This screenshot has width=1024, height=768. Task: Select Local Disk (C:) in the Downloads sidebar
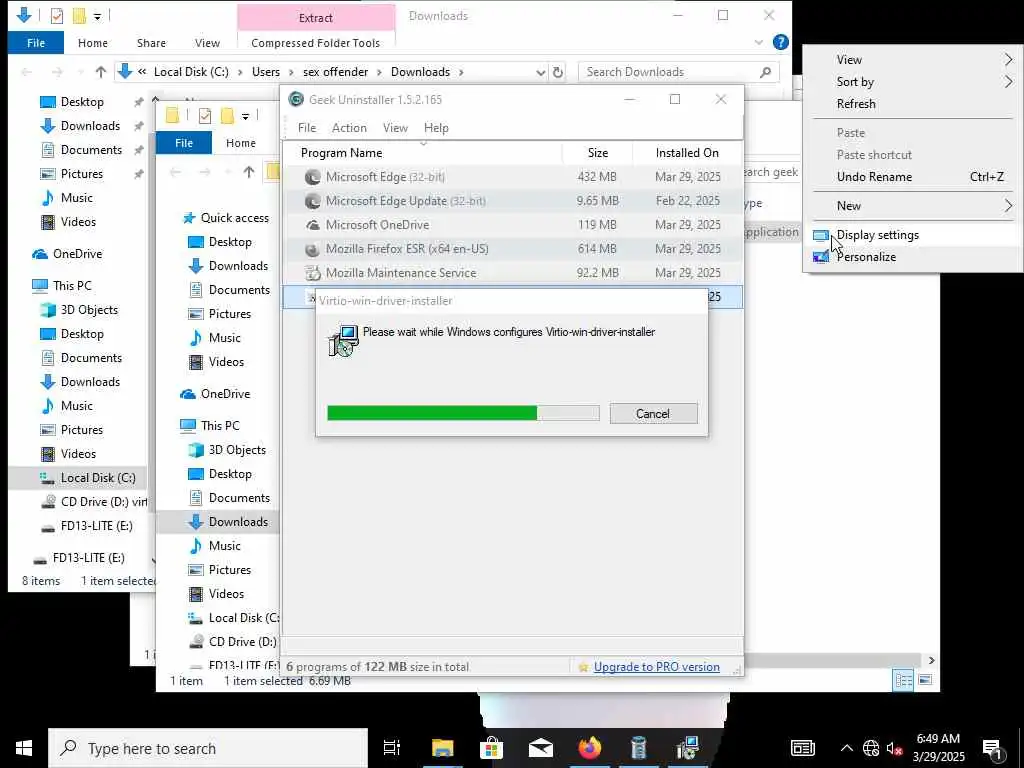(98, 478)
